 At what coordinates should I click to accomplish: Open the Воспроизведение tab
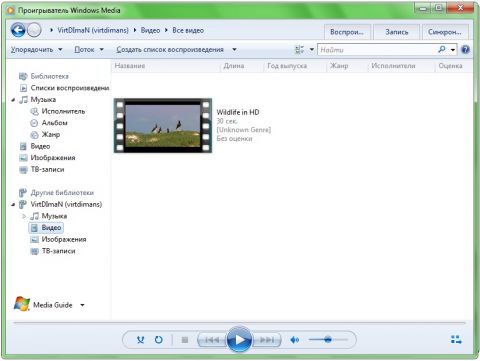pyautogui.click(x=347, y=32)
